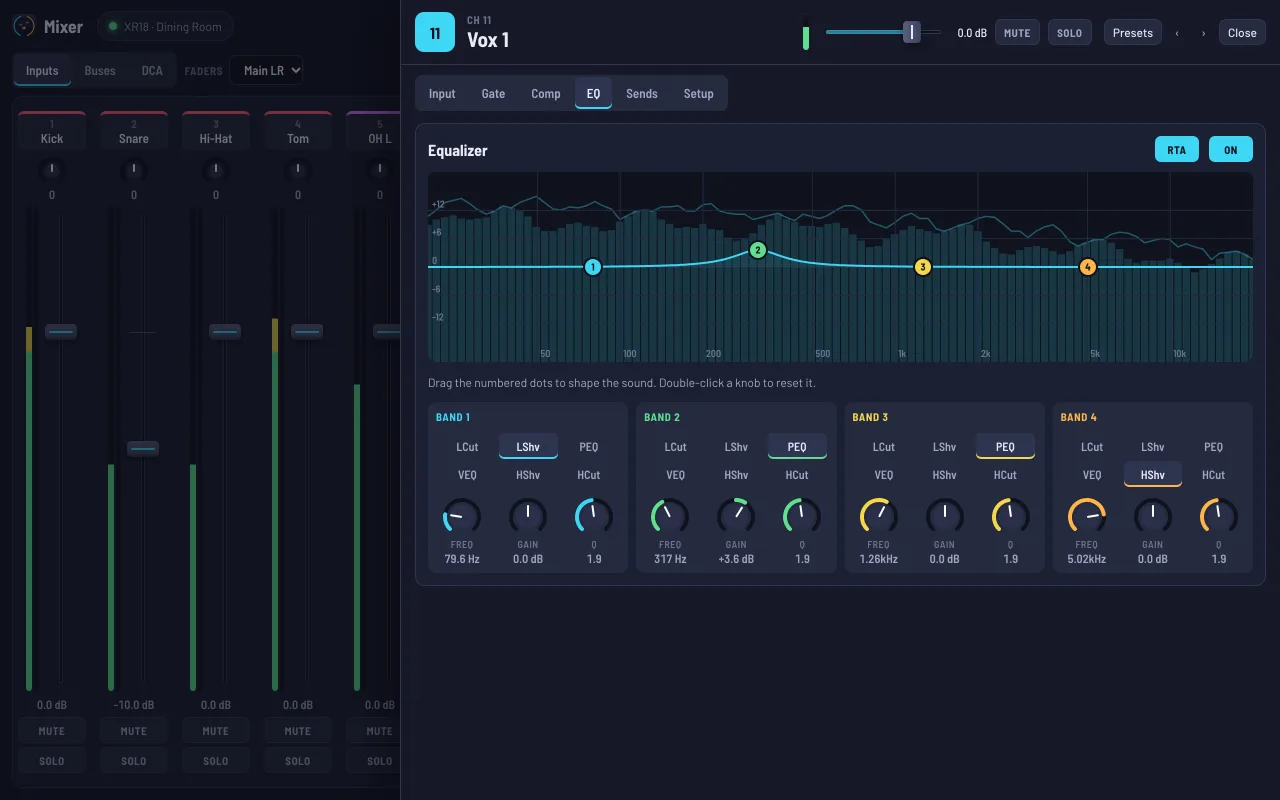The height and width of the screenshot is (800, 1280).
Task: Solo the Snare channel strip
Action: click(x=134, y=761)
